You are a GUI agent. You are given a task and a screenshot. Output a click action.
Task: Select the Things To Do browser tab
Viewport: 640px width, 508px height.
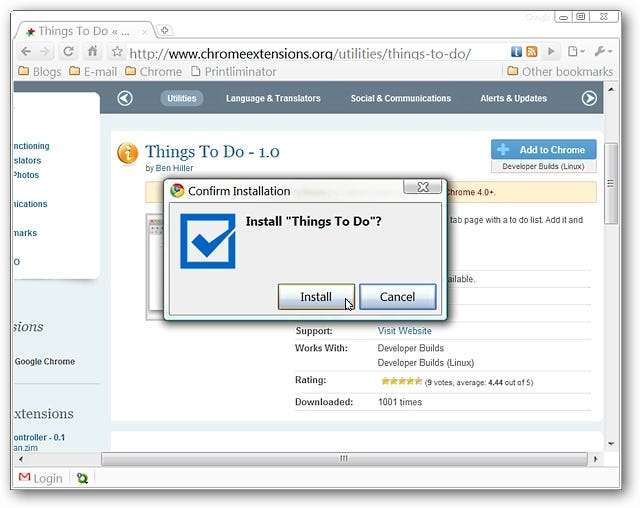(85, 31)
